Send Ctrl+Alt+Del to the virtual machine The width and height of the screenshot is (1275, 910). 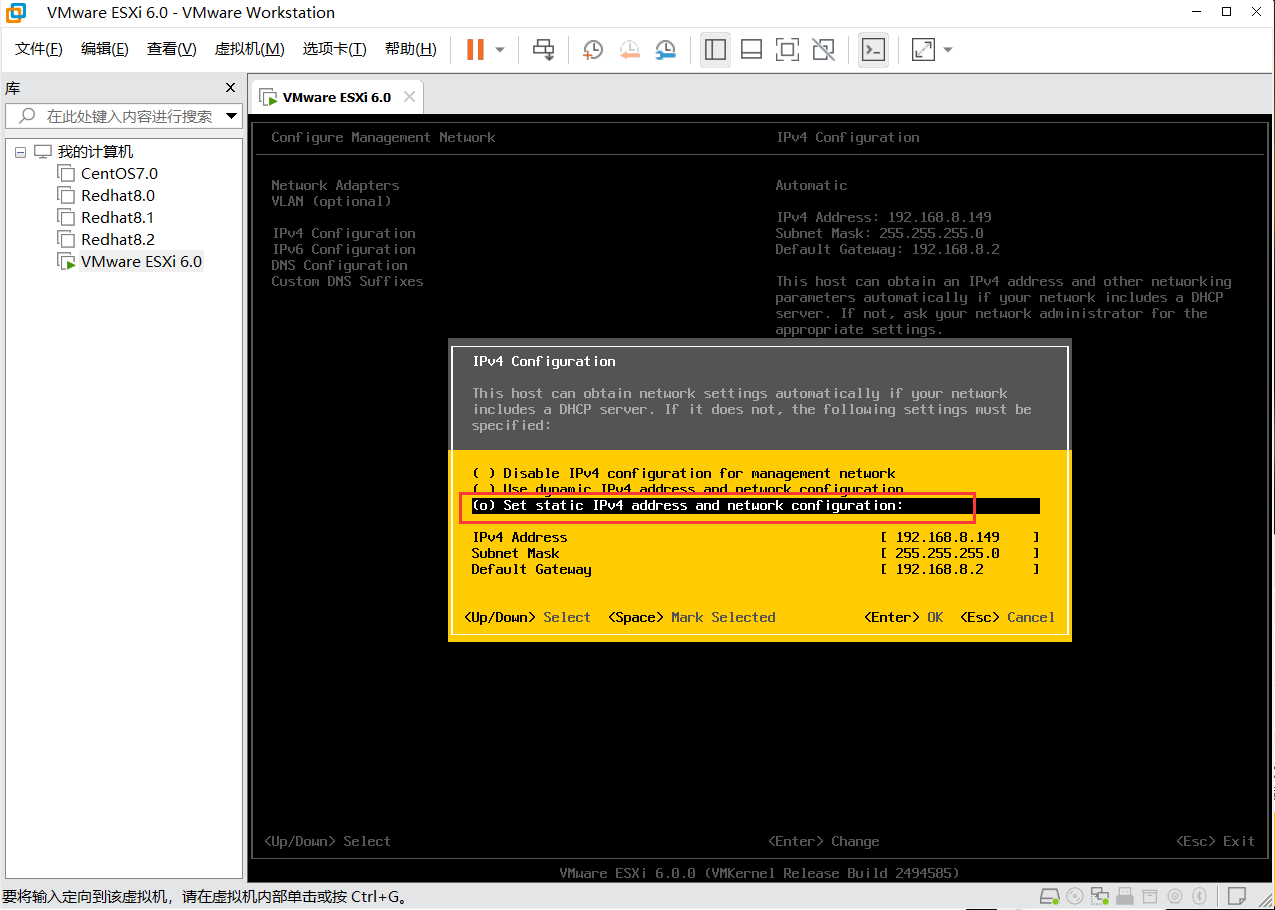543,49
